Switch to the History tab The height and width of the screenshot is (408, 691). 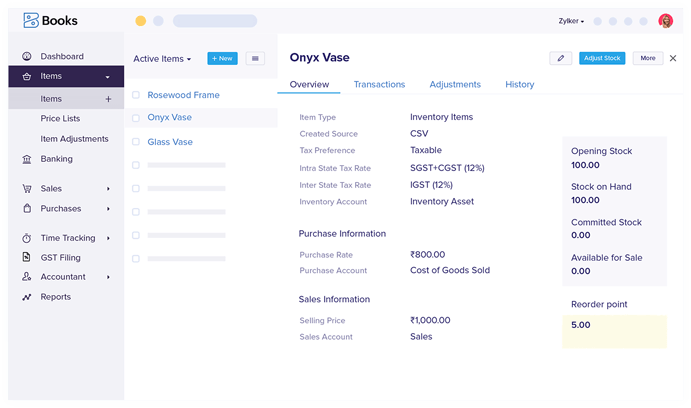tap(520, 84)
